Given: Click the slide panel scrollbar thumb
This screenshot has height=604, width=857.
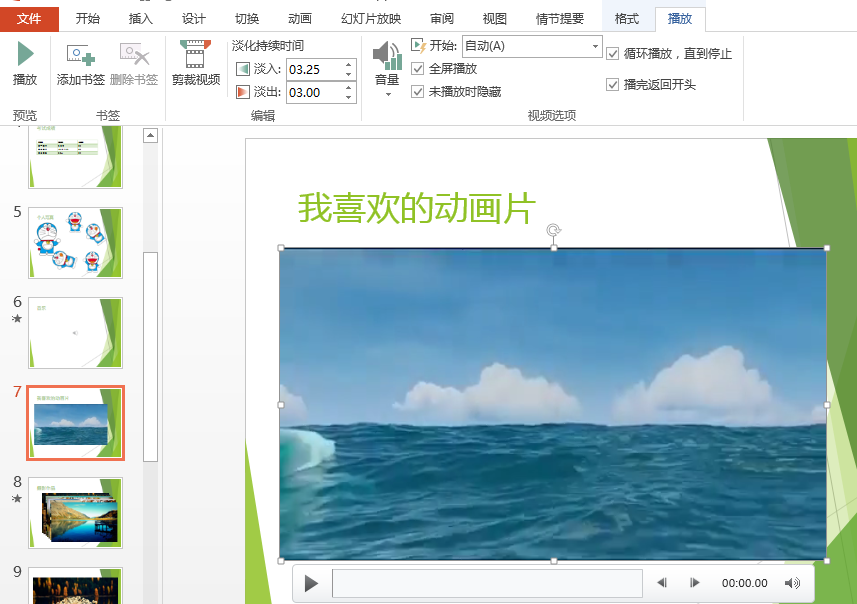Looking at the screenshot, I should [x=150, y=356].
